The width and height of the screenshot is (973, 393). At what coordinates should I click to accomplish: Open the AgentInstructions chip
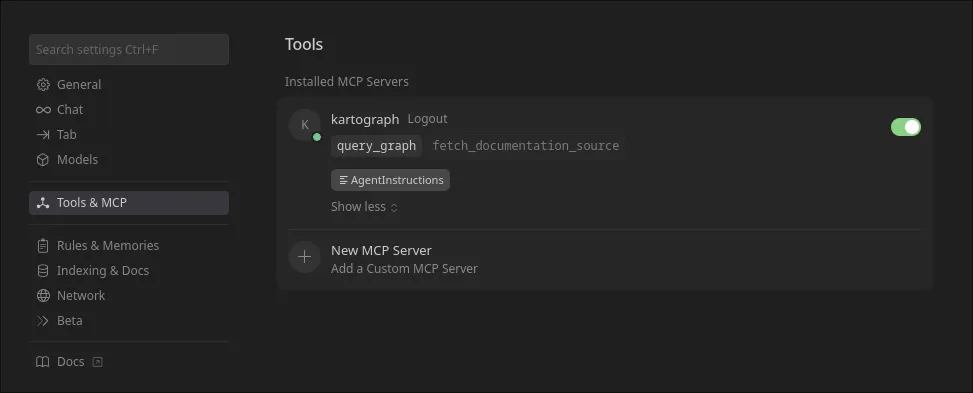390,180
